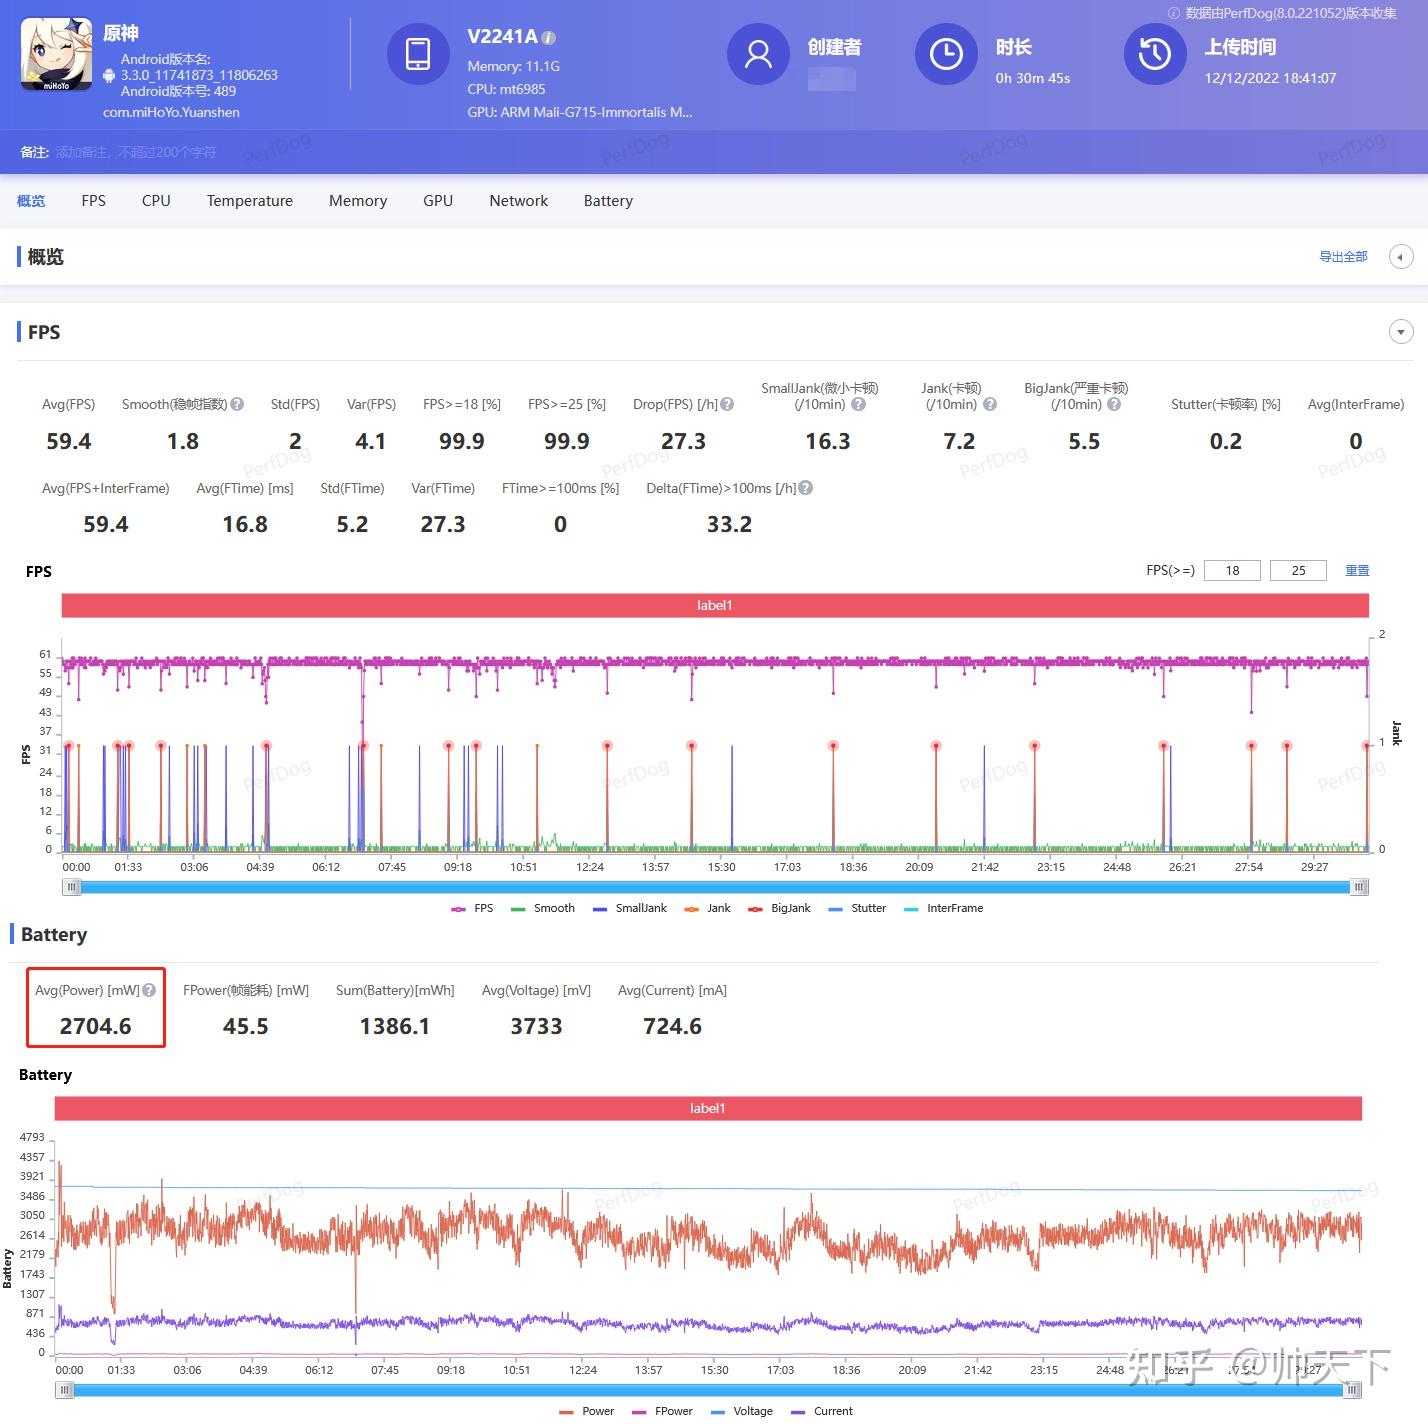
Task: Open the Temperature tab
Action: tap(250, 201)
